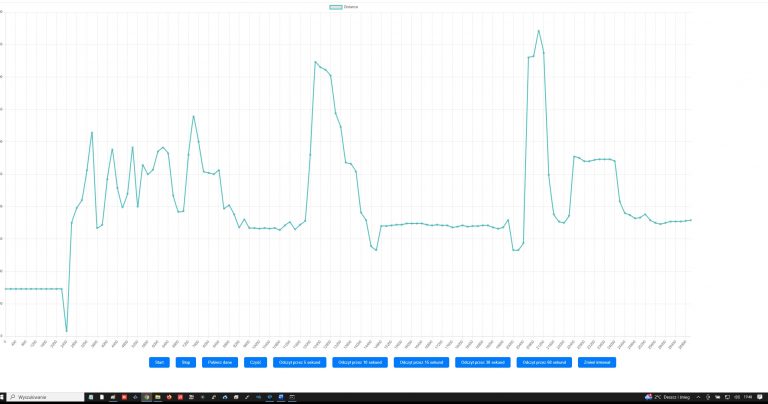Screen dimensions: 768x404
Task: Open the Windows Start menu icon
Action: point(5,397)
